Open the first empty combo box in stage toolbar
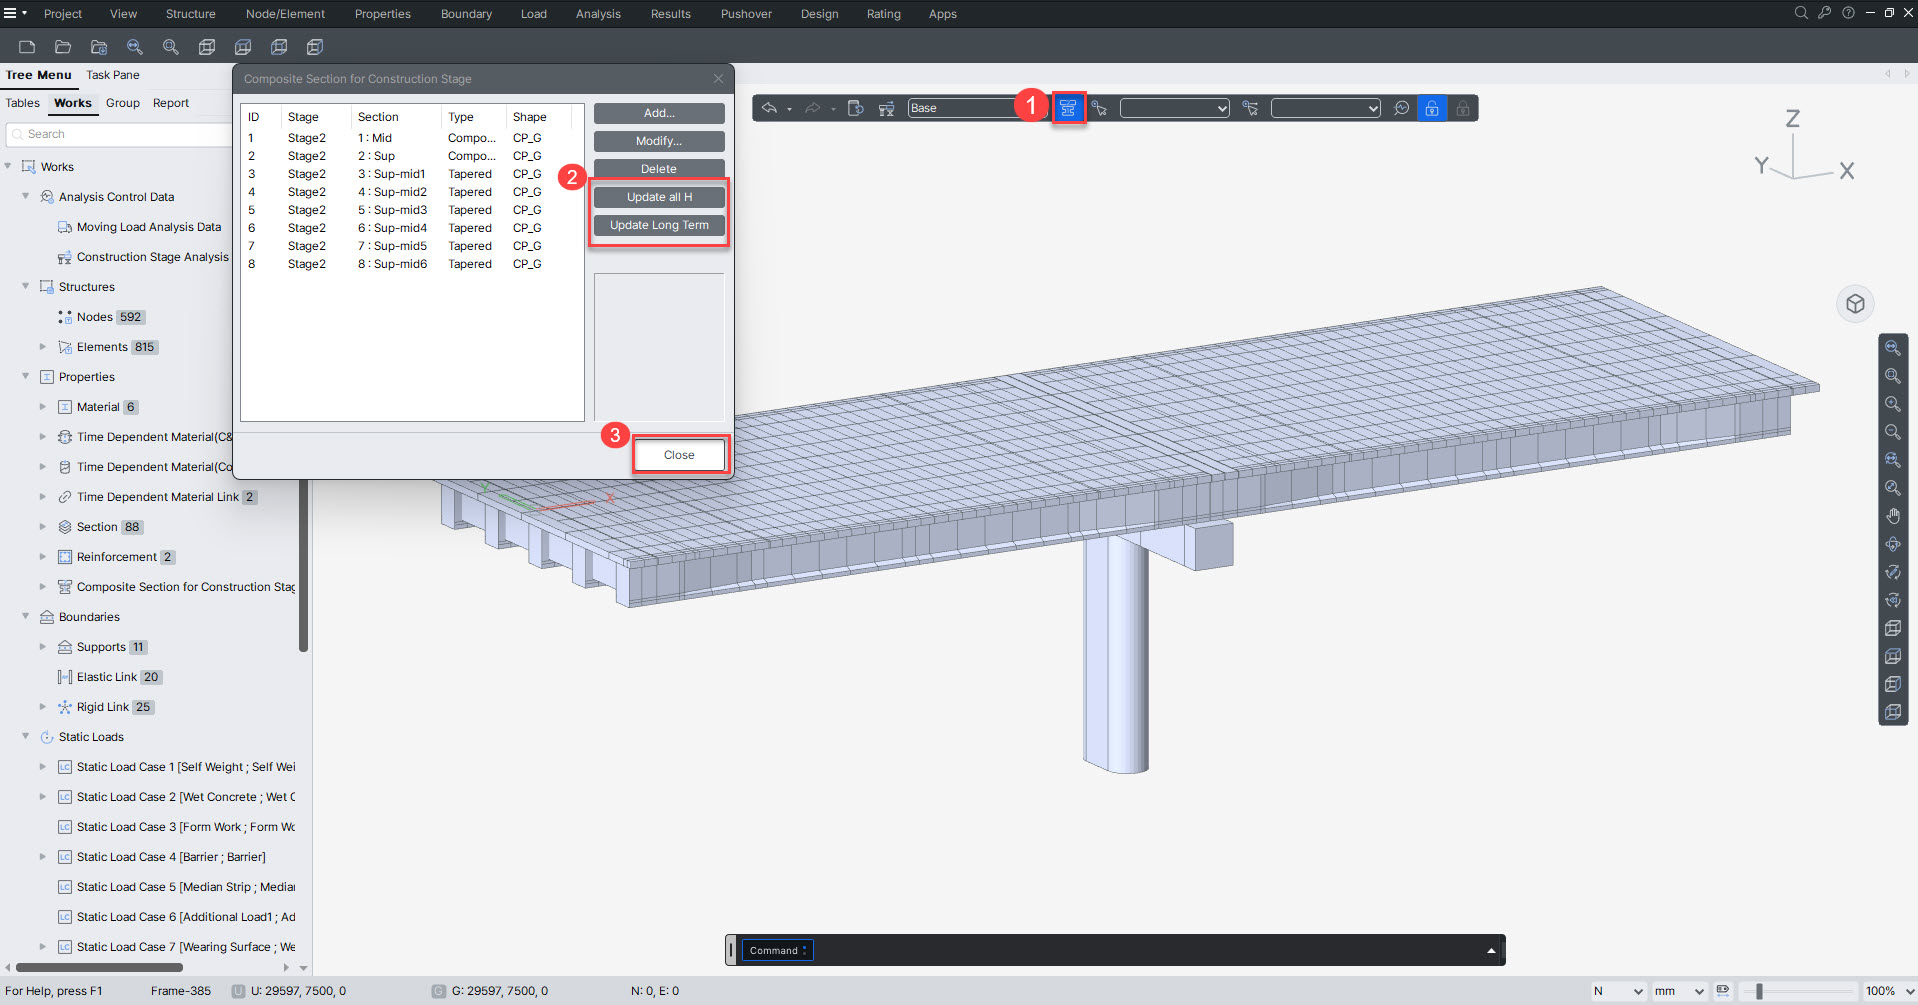Image resolution: width=1918 pixels, height=1005 pixels. 1175,108
